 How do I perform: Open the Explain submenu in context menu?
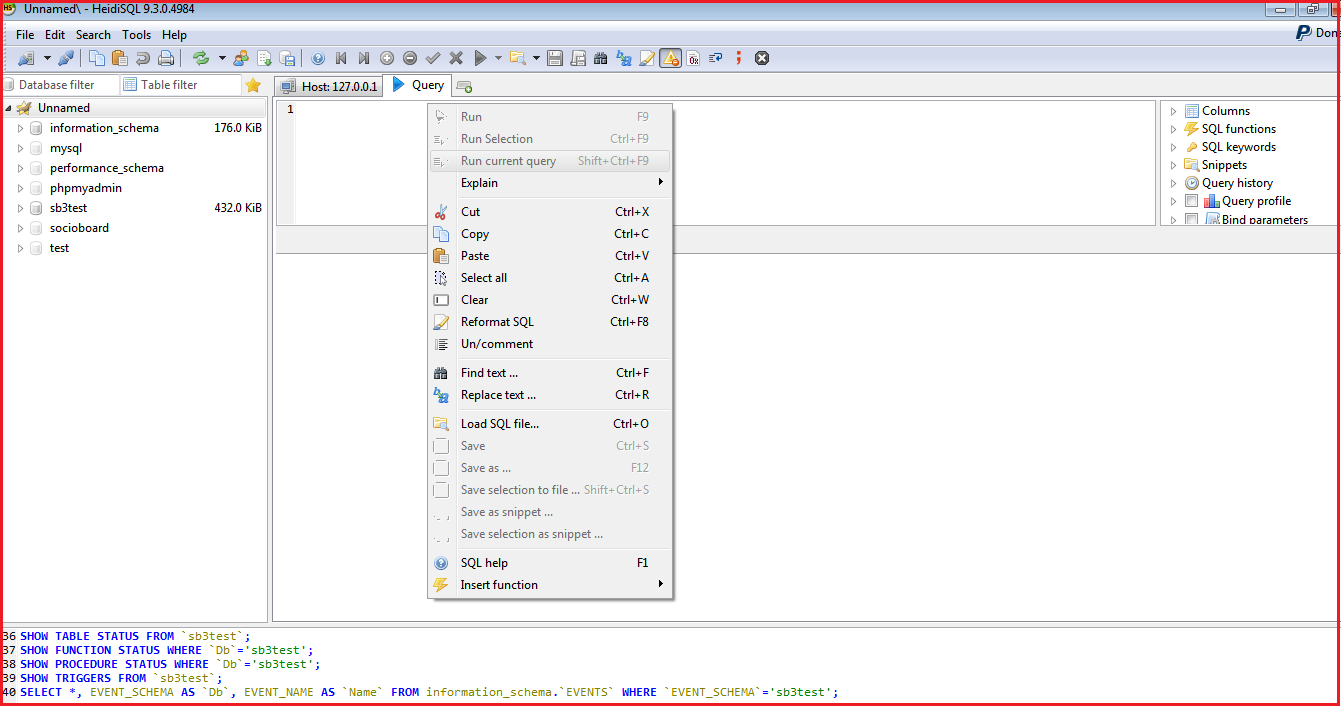tap(550, 183)
